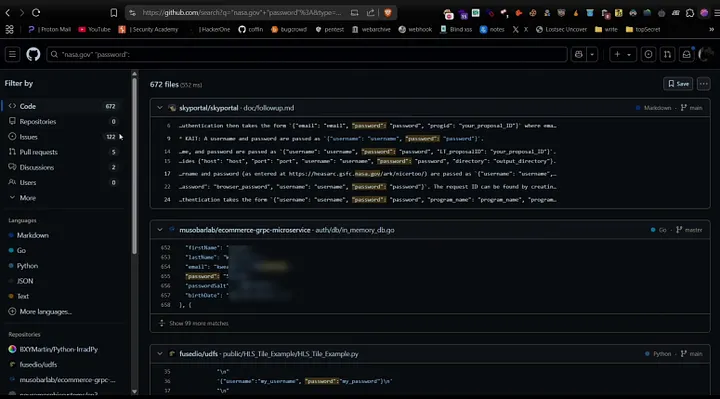Open the notifications inbox icon
Viewport: 720px width, 399px height.
[686, 55]
